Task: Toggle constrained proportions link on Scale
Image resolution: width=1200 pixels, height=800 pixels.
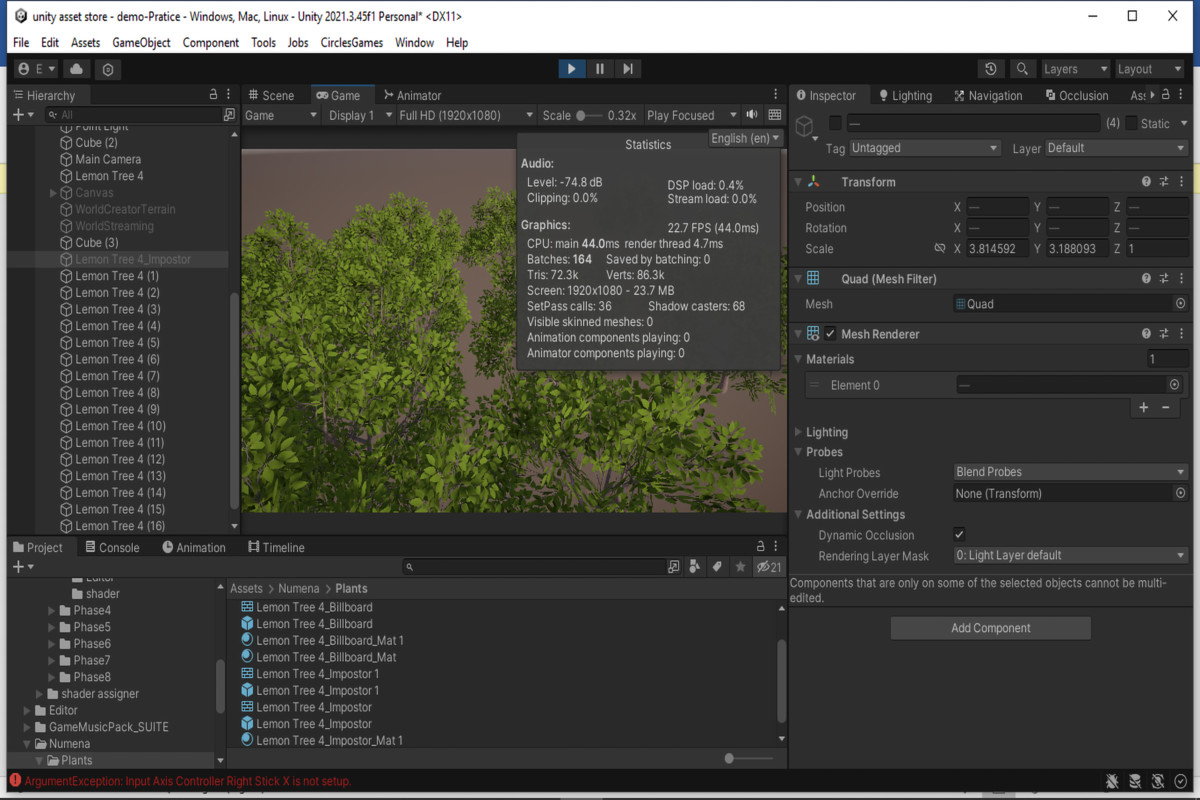Action: 939,249
